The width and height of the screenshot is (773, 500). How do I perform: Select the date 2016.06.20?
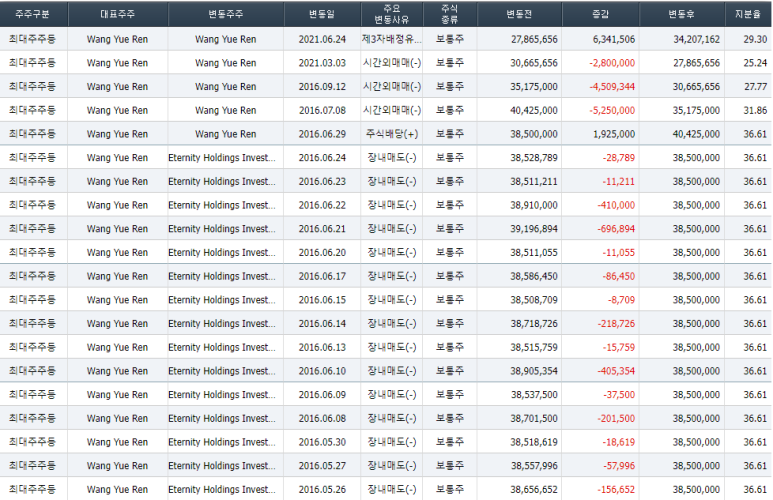click(x=322, y=252)
